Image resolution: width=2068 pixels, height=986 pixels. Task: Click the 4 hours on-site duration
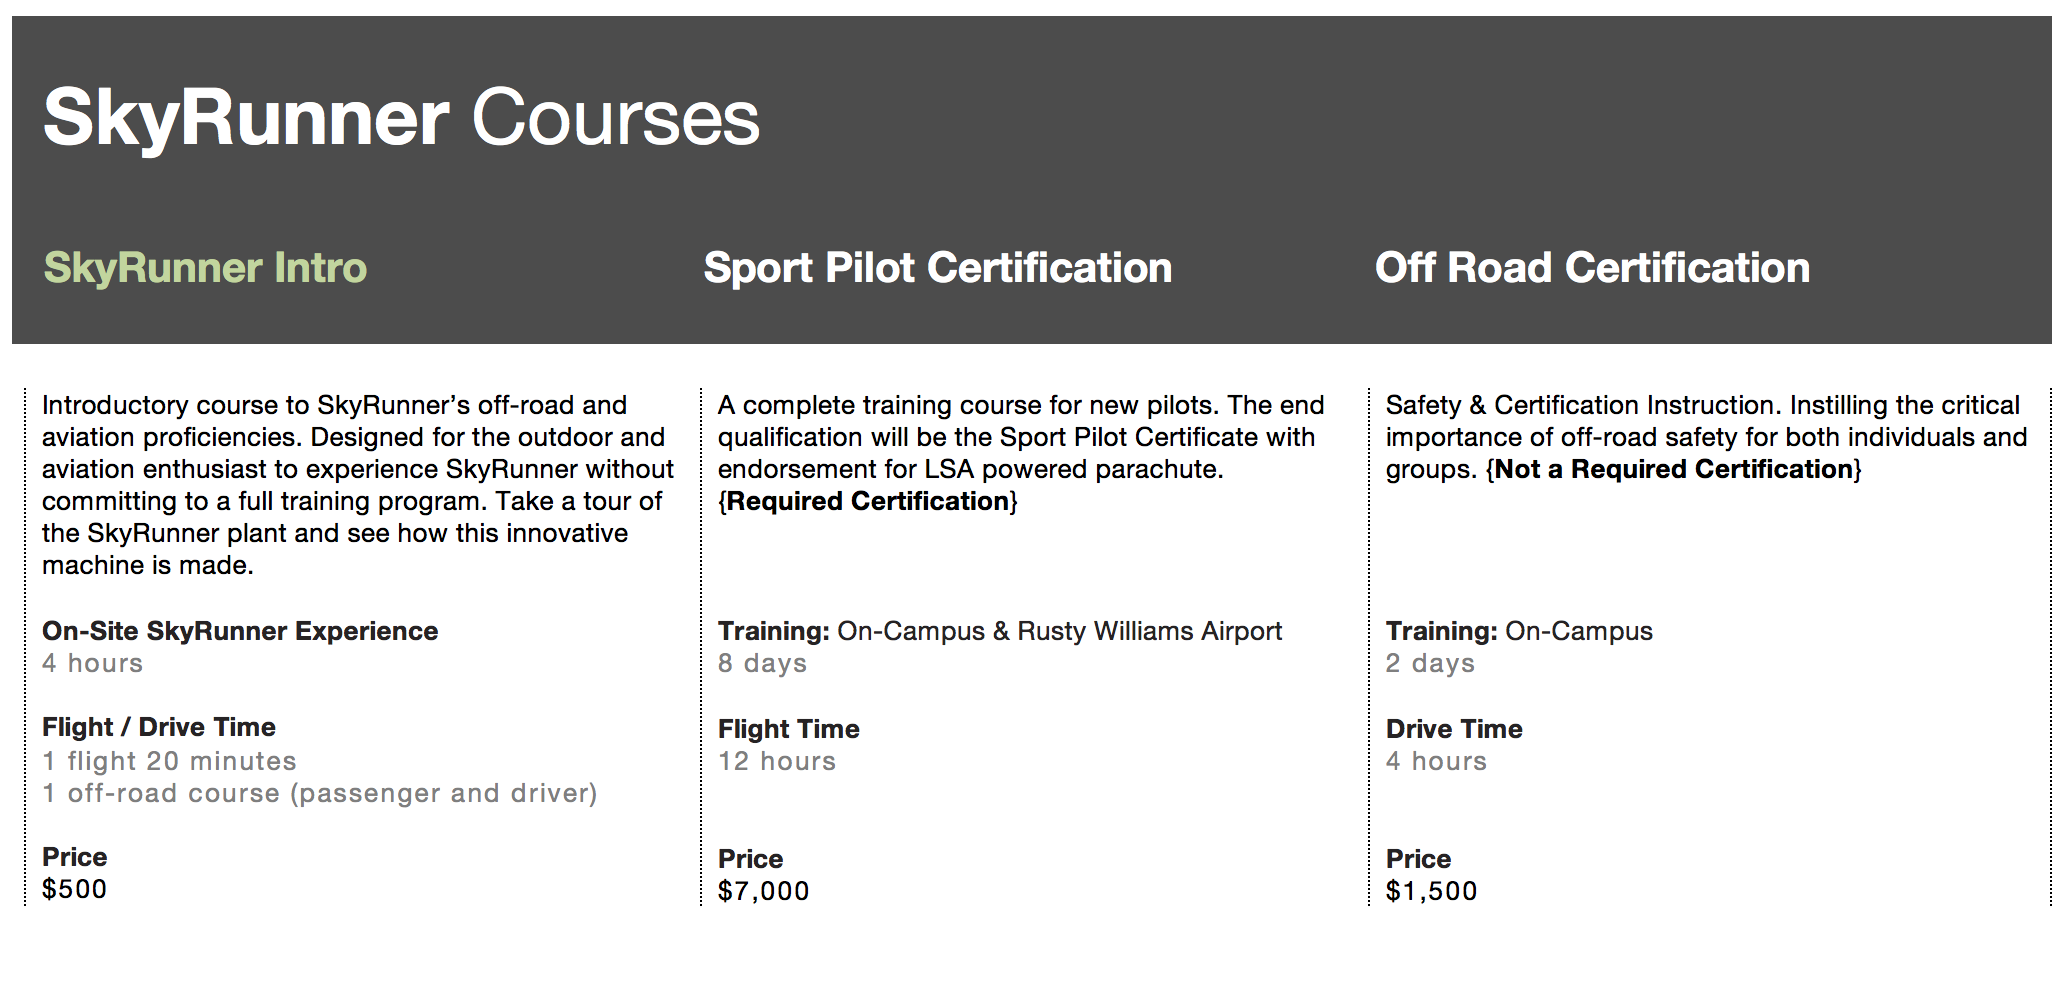pyautogui.click(x=93, y=663)
